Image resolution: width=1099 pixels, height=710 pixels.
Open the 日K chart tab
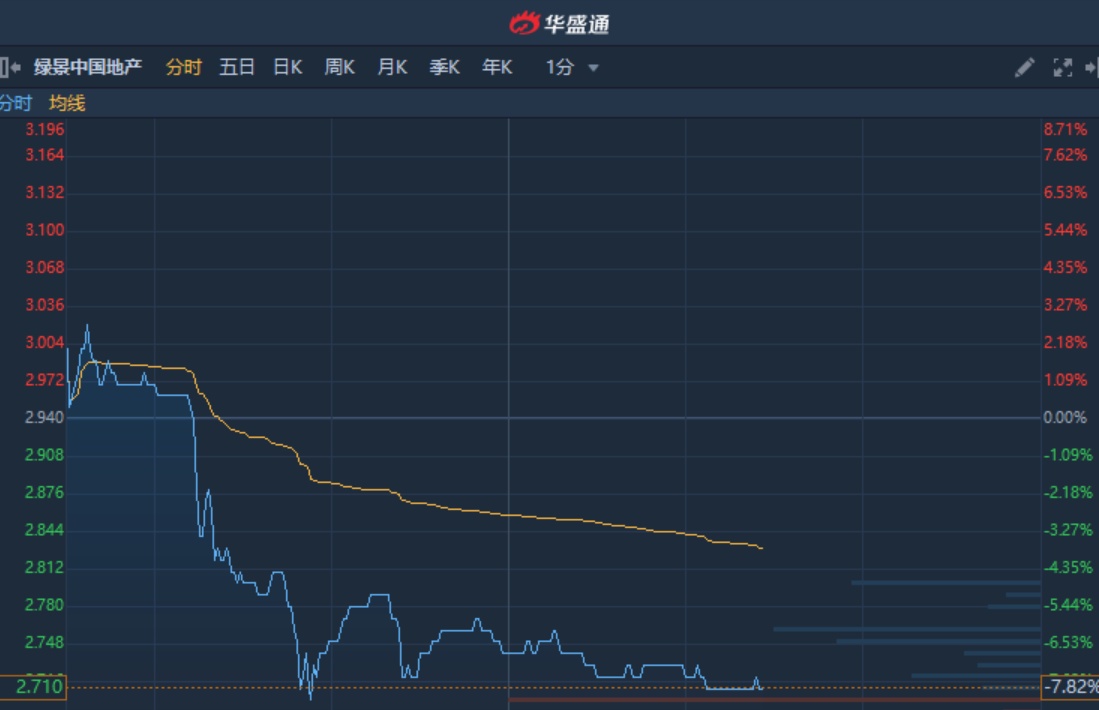click(287, 67)
